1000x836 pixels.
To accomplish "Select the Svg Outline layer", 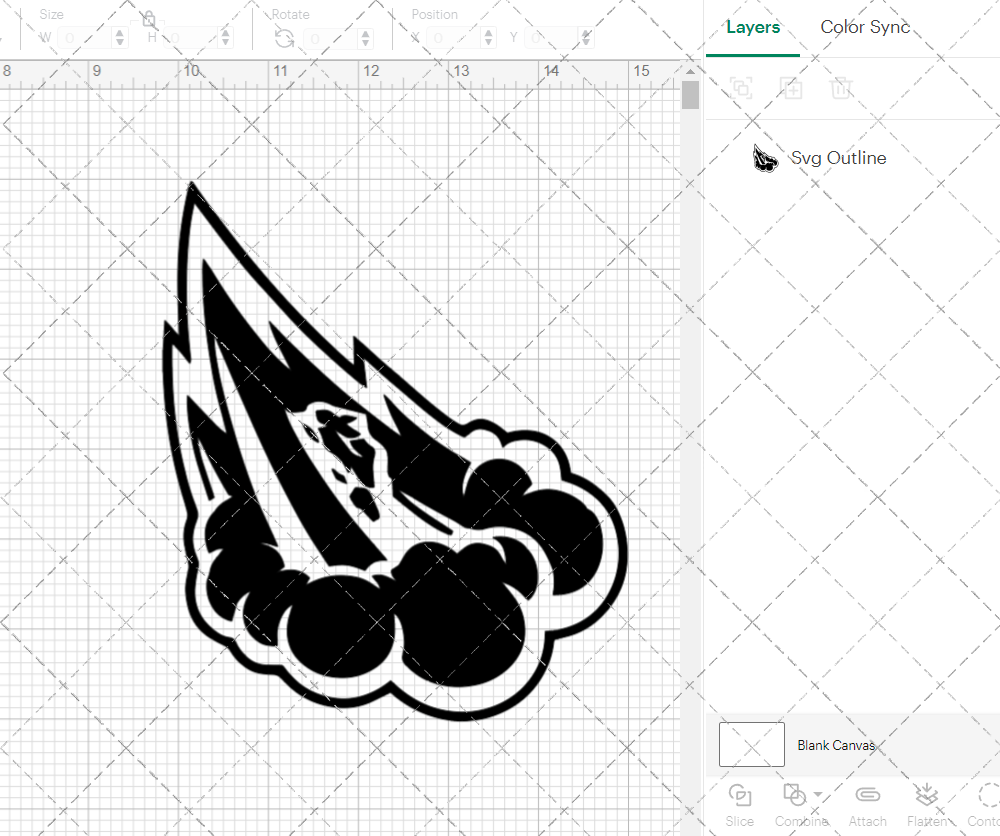I will point(839,158).
